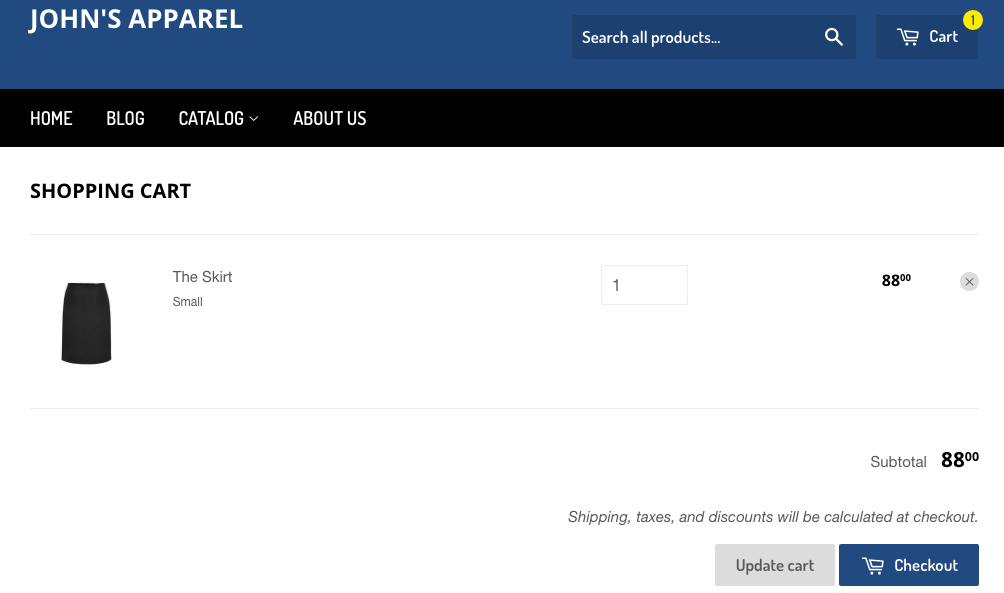Click the black skirt product thumbnail
1004x593 pixels.
click(x=87, y=322)
